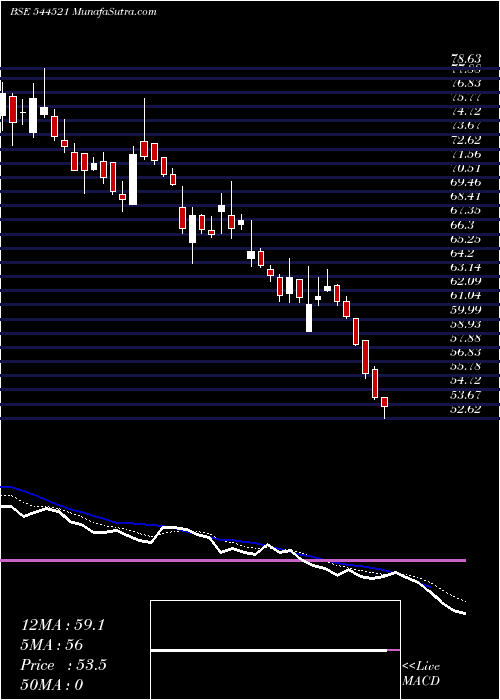Select the 76.83 price level label
The width and height of the screenshot is (500, 700).
click(466, 83)
